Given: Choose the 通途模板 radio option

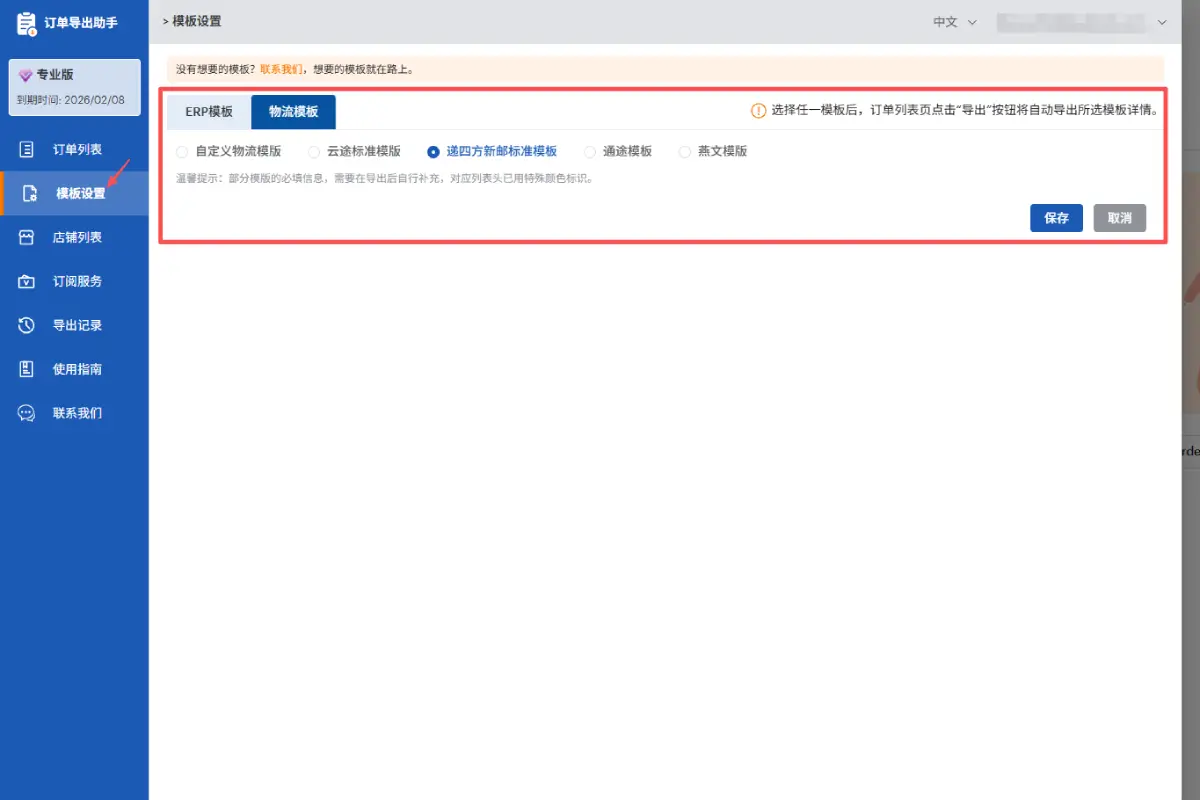Looking at the screenshot, I should pyautogui.click(x=590, y=152).
